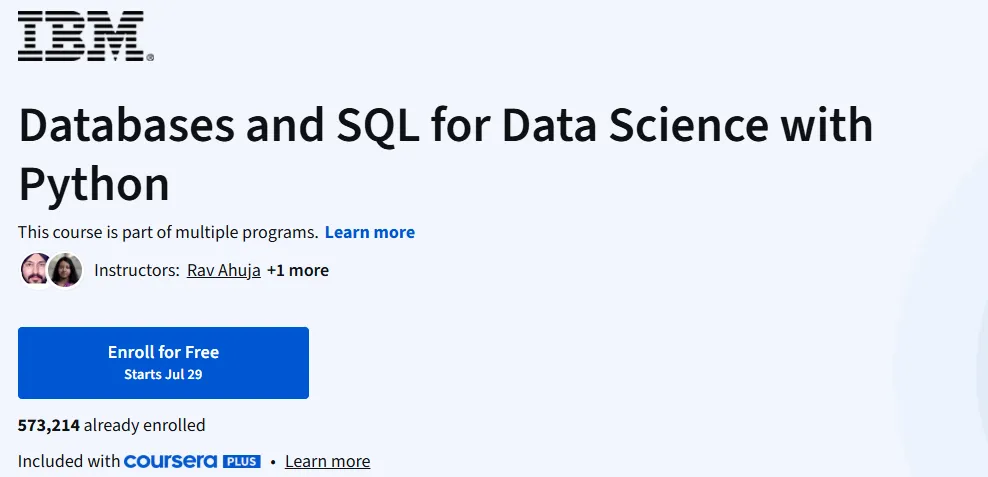Click the Instructors: label

137,270
